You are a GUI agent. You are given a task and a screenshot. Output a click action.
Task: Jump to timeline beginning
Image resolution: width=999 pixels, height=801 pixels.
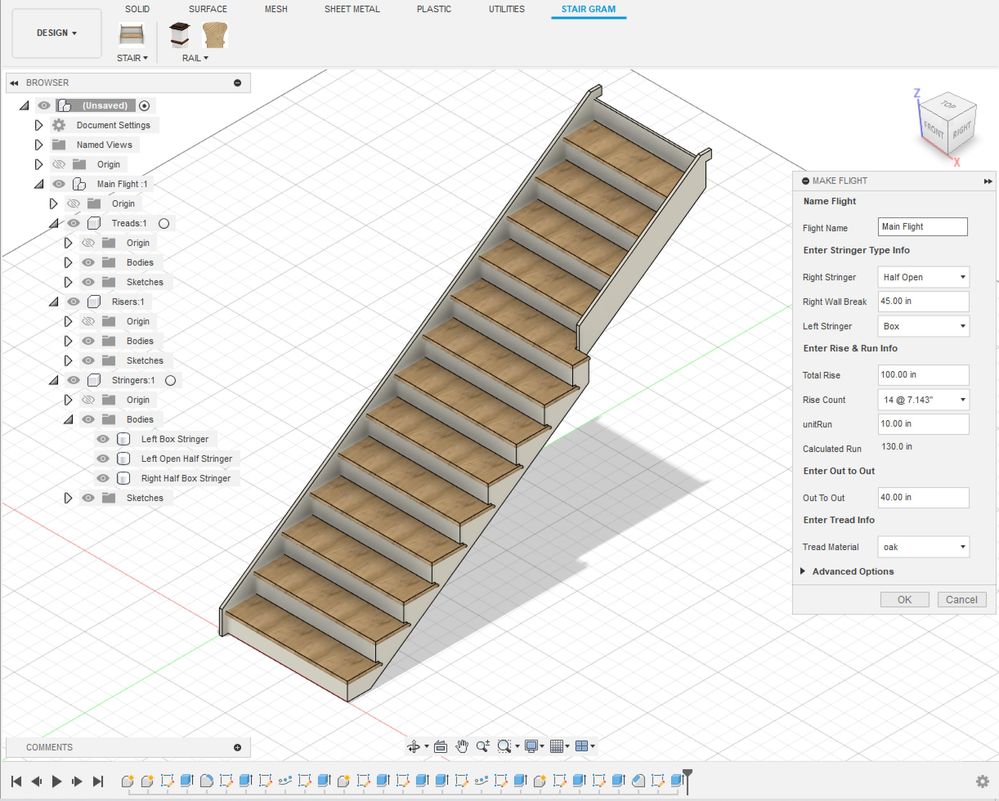click(17, 781)
